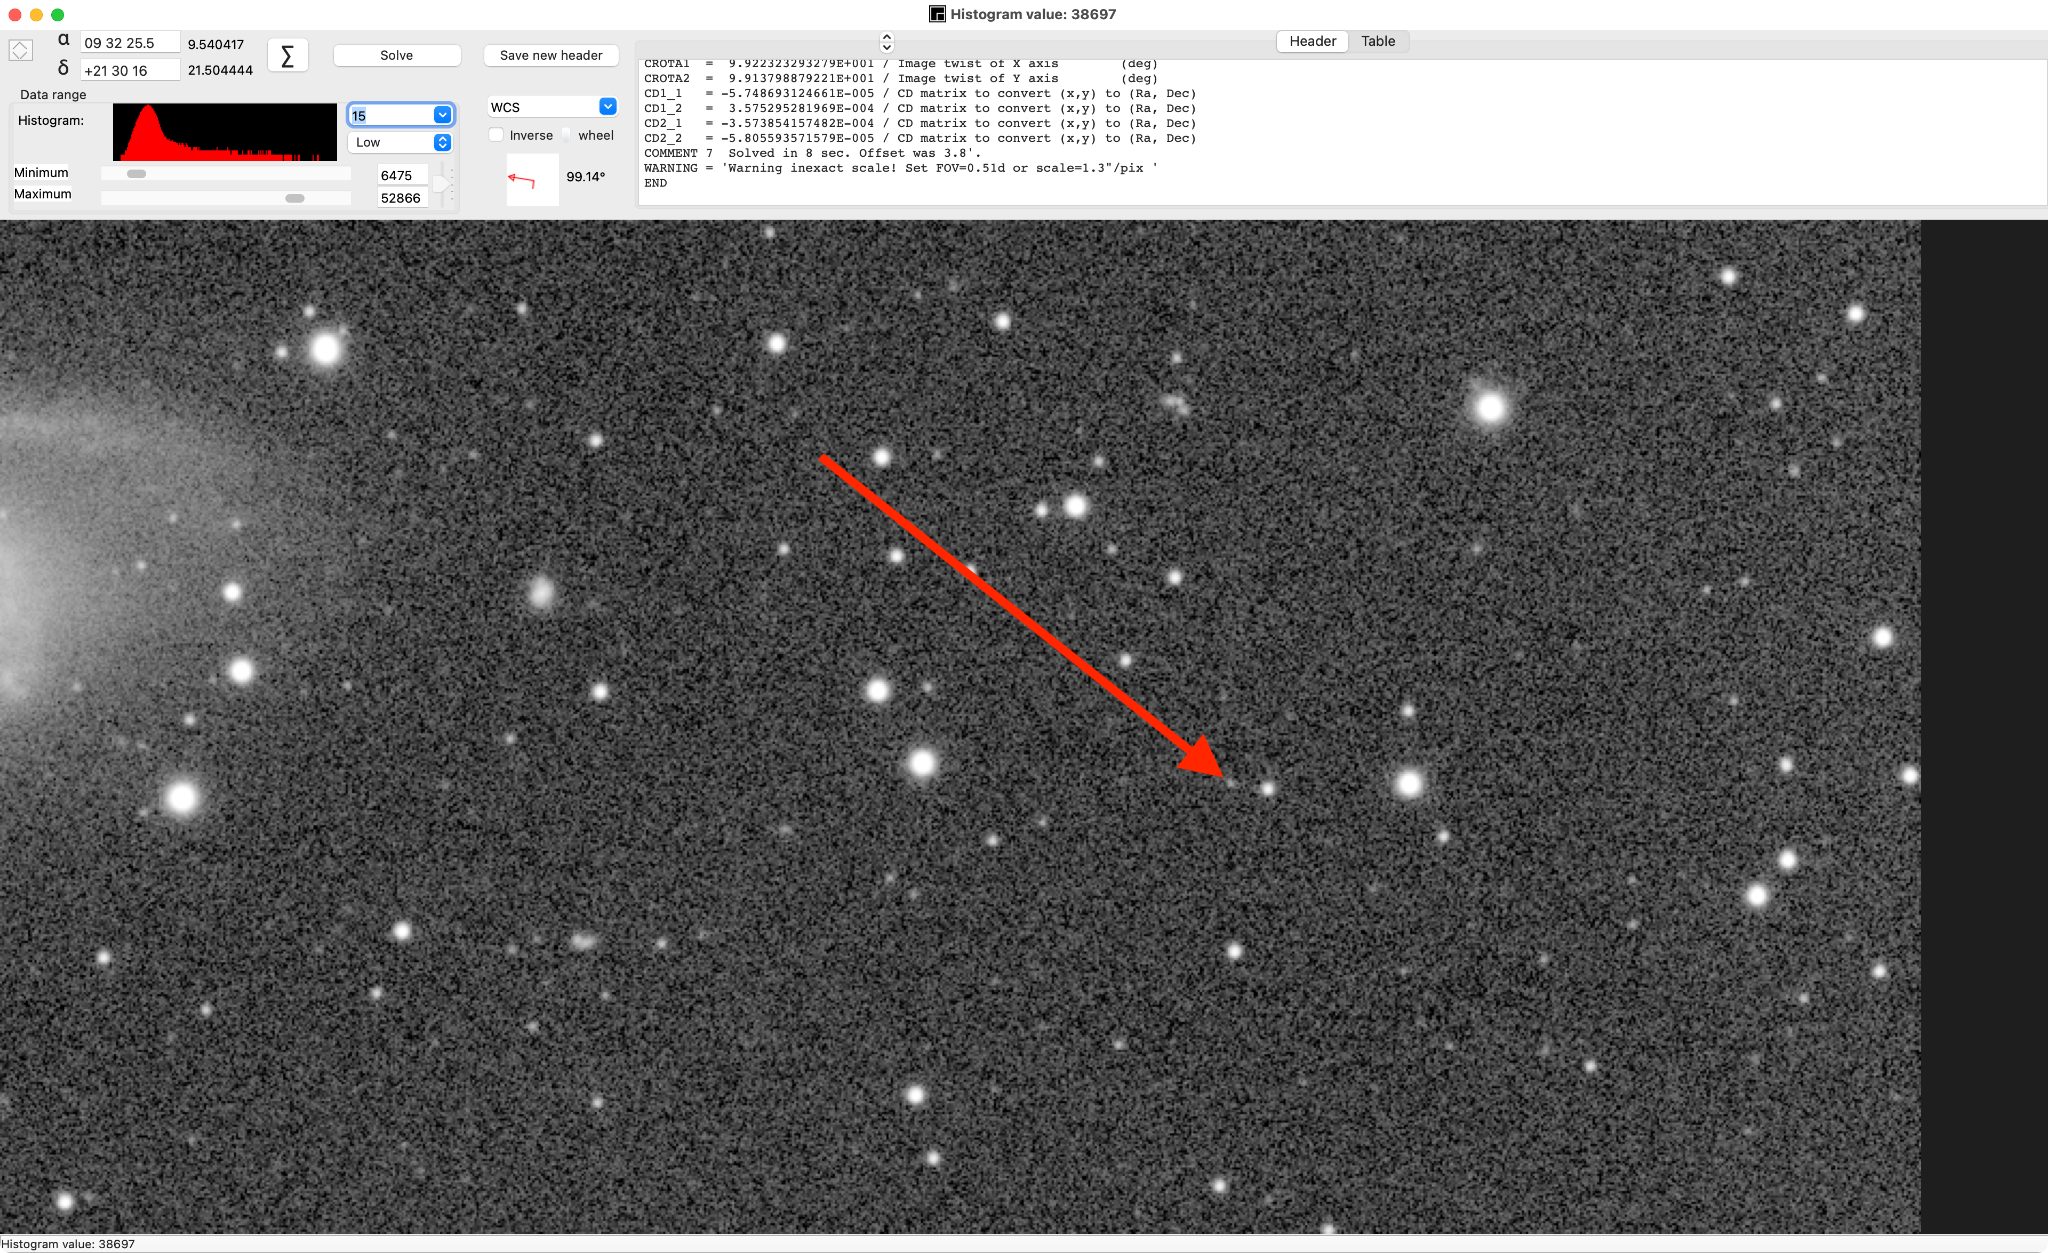Image resolution: width=2048 pixels, height=1253 pixels.
Task: Click the up-down spinner beside coordinates
Action: tap(21, 50)
